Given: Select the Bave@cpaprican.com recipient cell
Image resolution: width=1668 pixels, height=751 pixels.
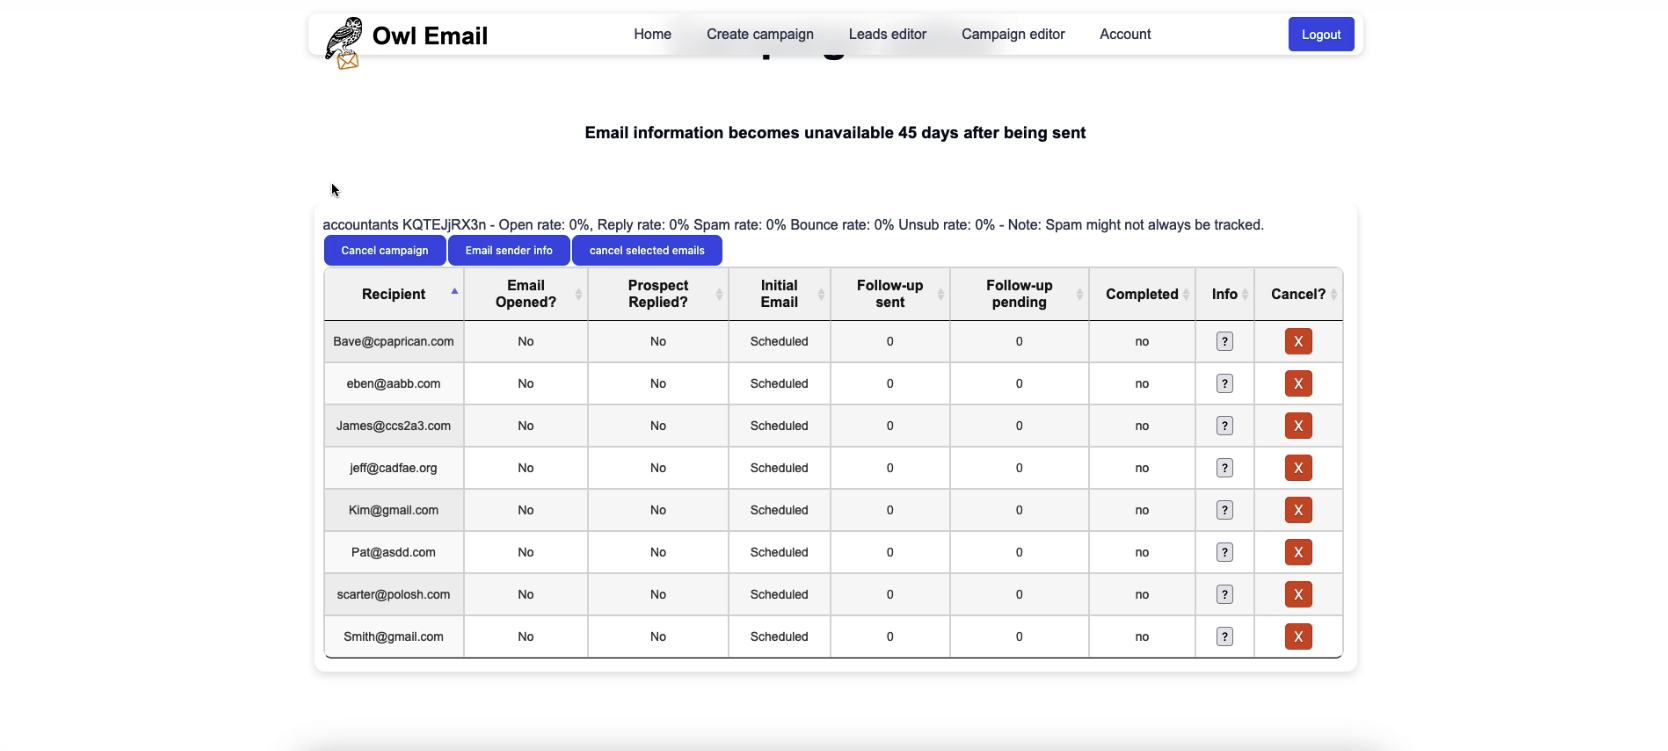Looking at the screenshot, I should click(394, 342).
